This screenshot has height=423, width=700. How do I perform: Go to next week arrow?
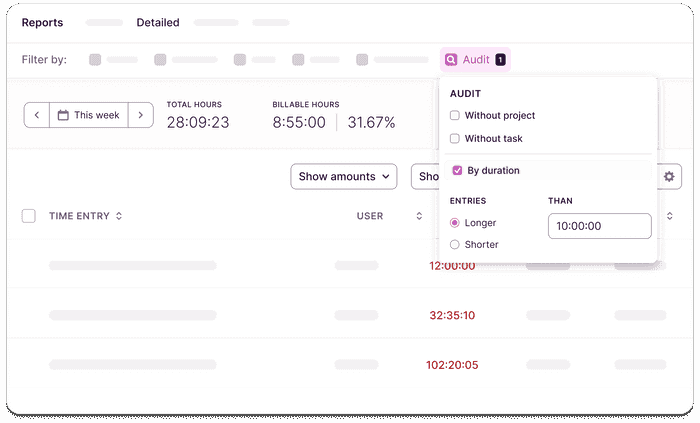click(x=141, y=115)
